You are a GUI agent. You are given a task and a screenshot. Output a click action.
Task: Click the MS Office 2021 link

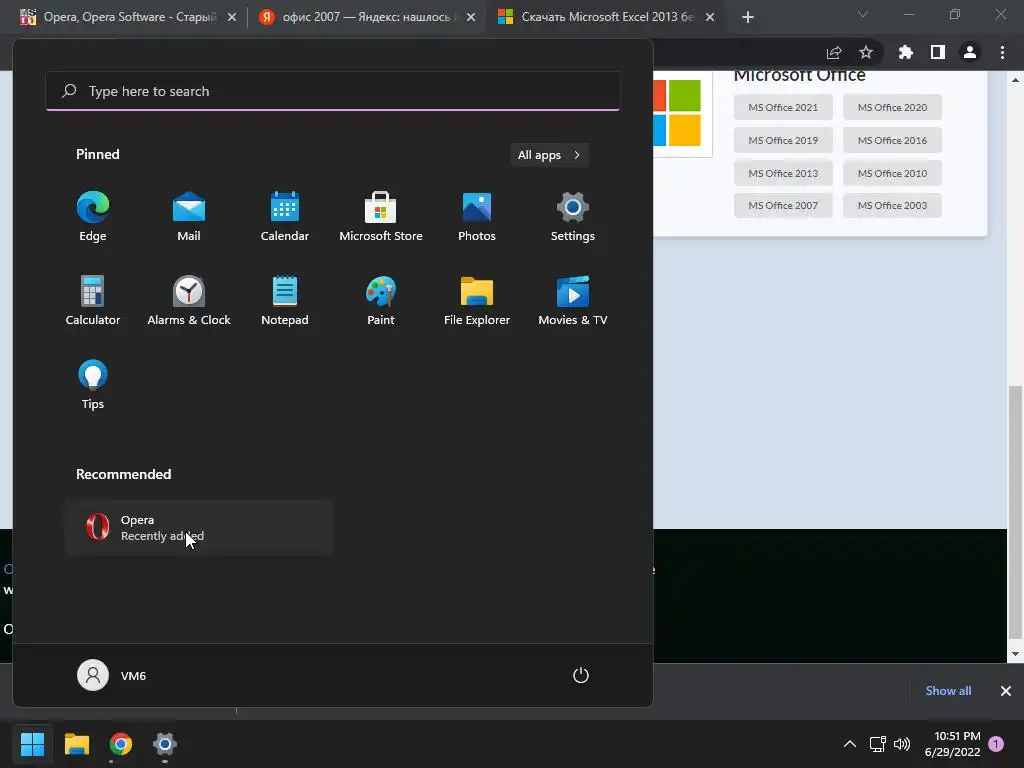click(783, 107)
